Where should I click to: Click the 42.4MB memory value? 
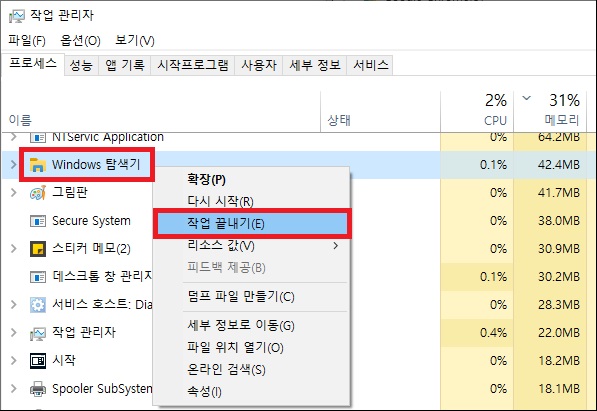pyautogui.click(x=559, y=165)
